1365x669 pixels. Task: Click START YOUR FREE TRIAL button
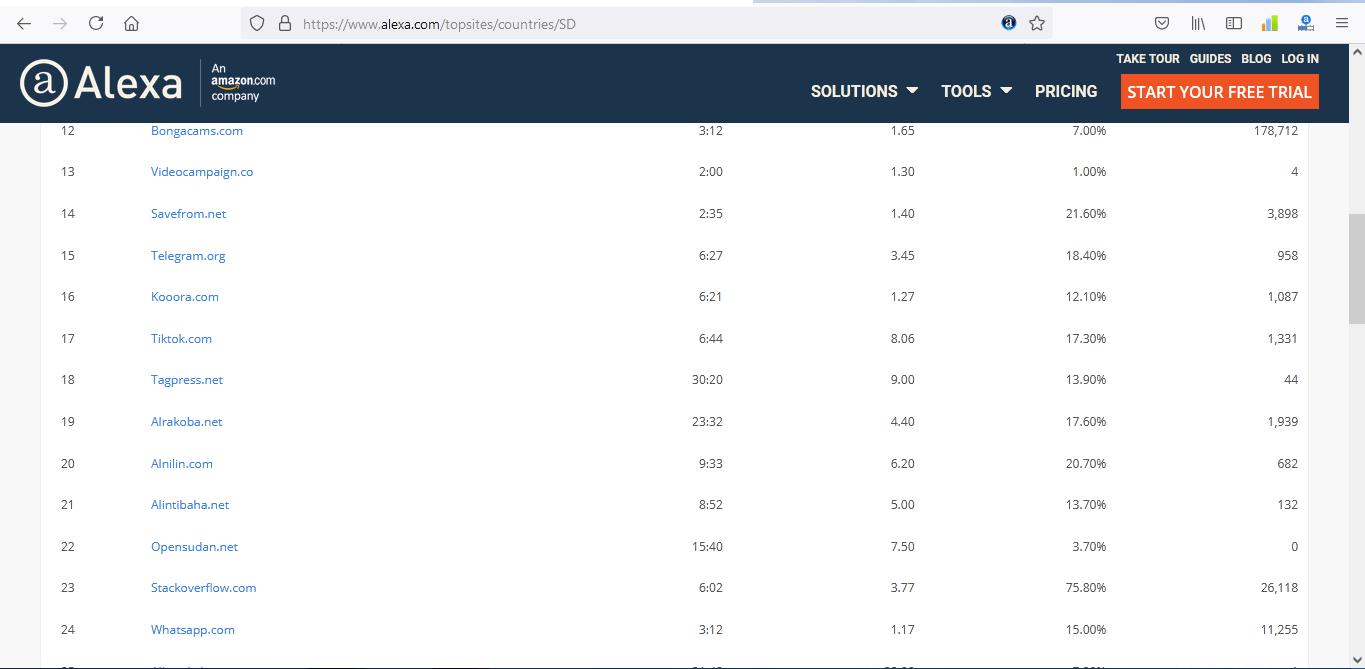pyautogui.click(x=1219, y=92)
